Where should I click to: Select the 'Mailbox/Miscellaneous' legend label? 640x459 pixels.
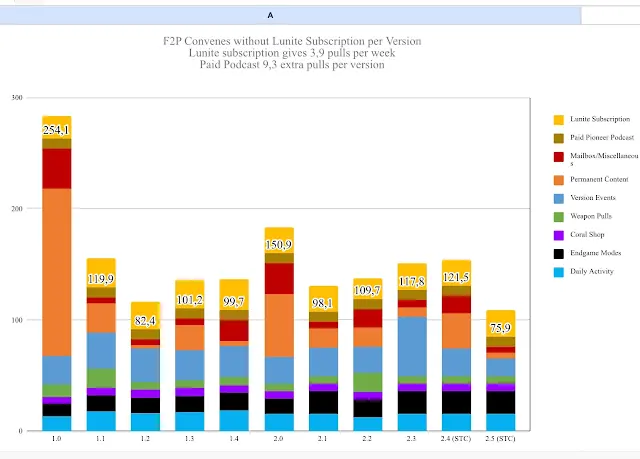(604, 159)
